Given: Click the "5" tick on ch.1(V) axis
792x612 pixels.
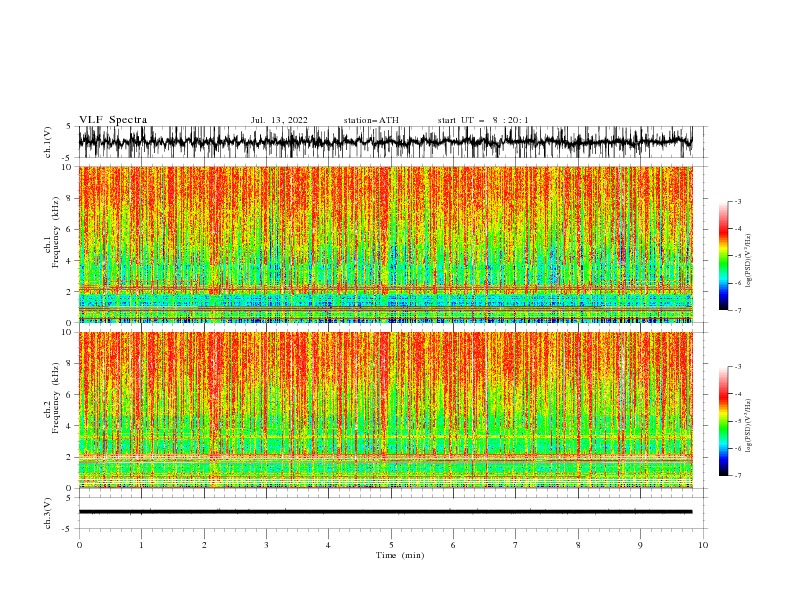Looking at the screenshot, I should pyautogui.click(x=69, y=127).
